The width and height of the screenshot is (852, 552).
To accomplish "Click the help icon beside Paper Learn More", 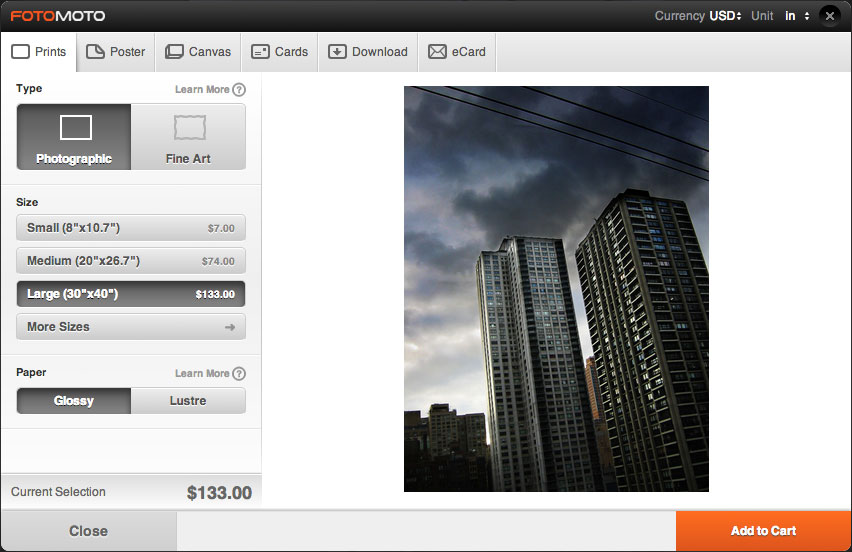I will [x=239, y=374].
